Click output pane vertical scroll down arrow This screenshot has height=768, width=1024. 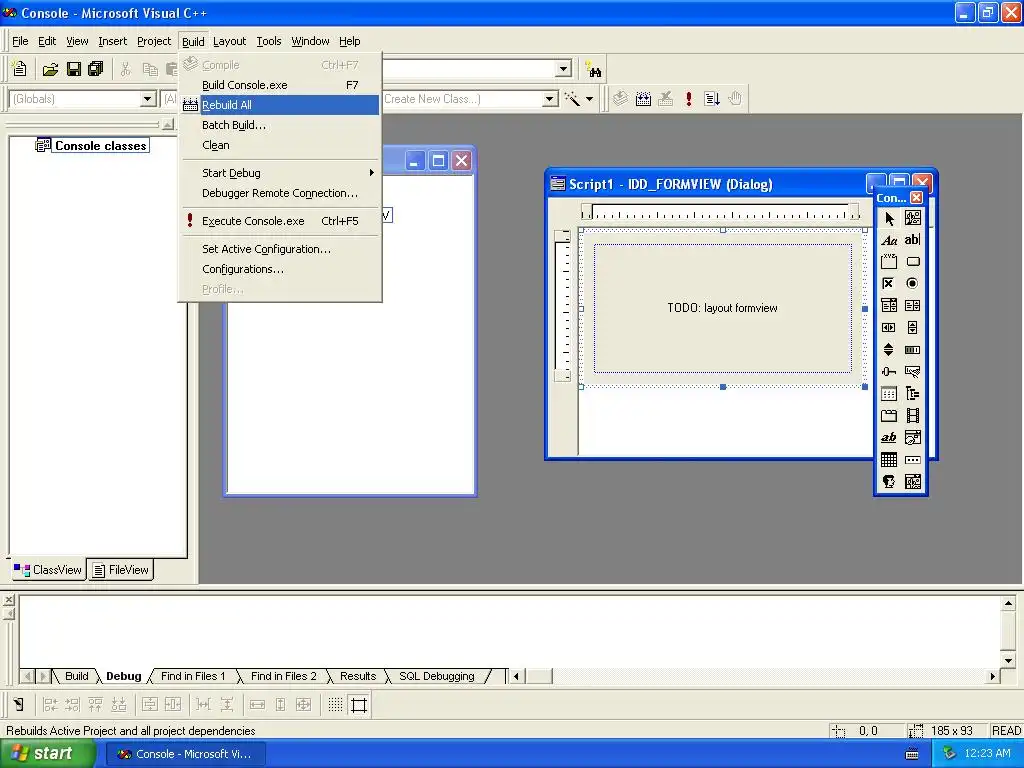click(1008, 661)
